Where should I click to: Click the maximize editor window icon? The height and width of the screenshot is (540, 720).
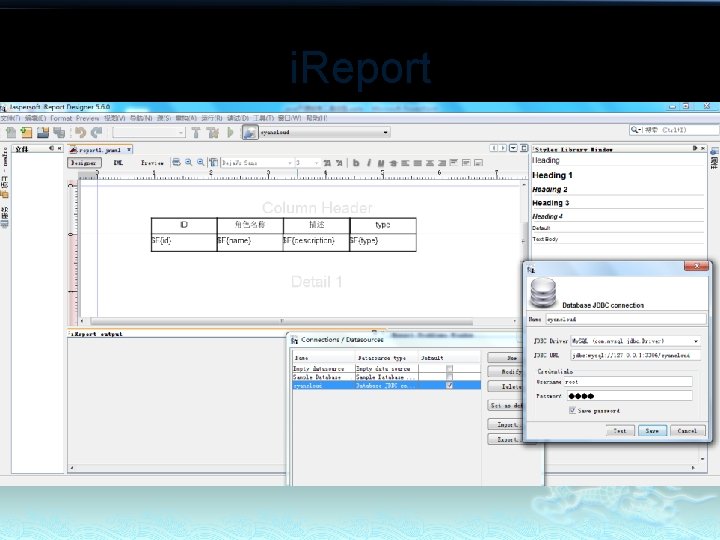[x=524, y=148]
